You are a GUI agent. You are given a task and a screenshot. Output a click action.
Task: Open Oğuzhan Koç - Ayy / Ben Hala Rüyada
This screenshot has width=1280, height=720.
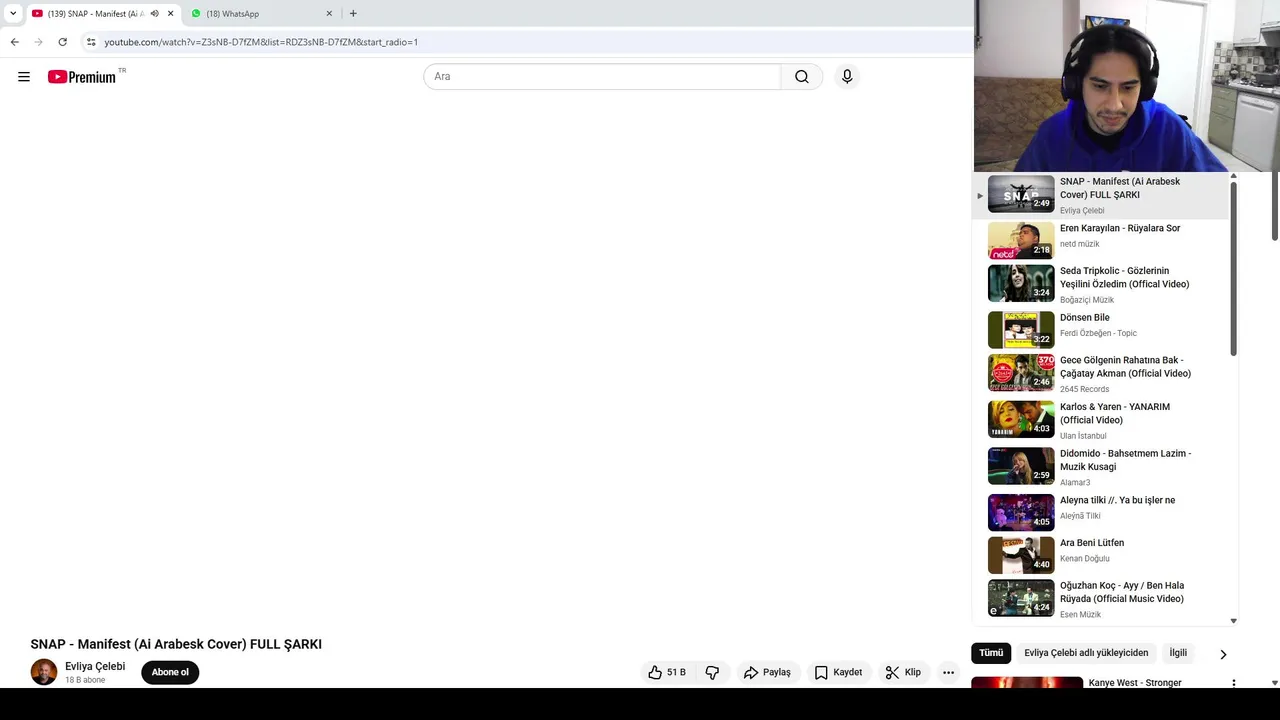point(1101,598)
